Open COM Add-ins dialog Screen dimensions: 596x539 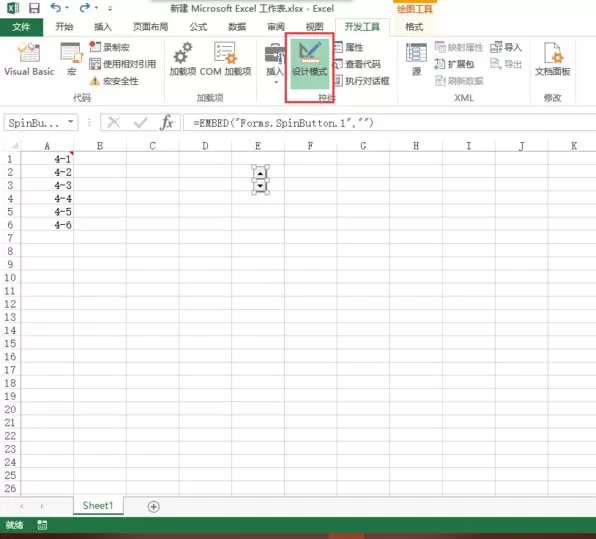[x=225, y=59]
